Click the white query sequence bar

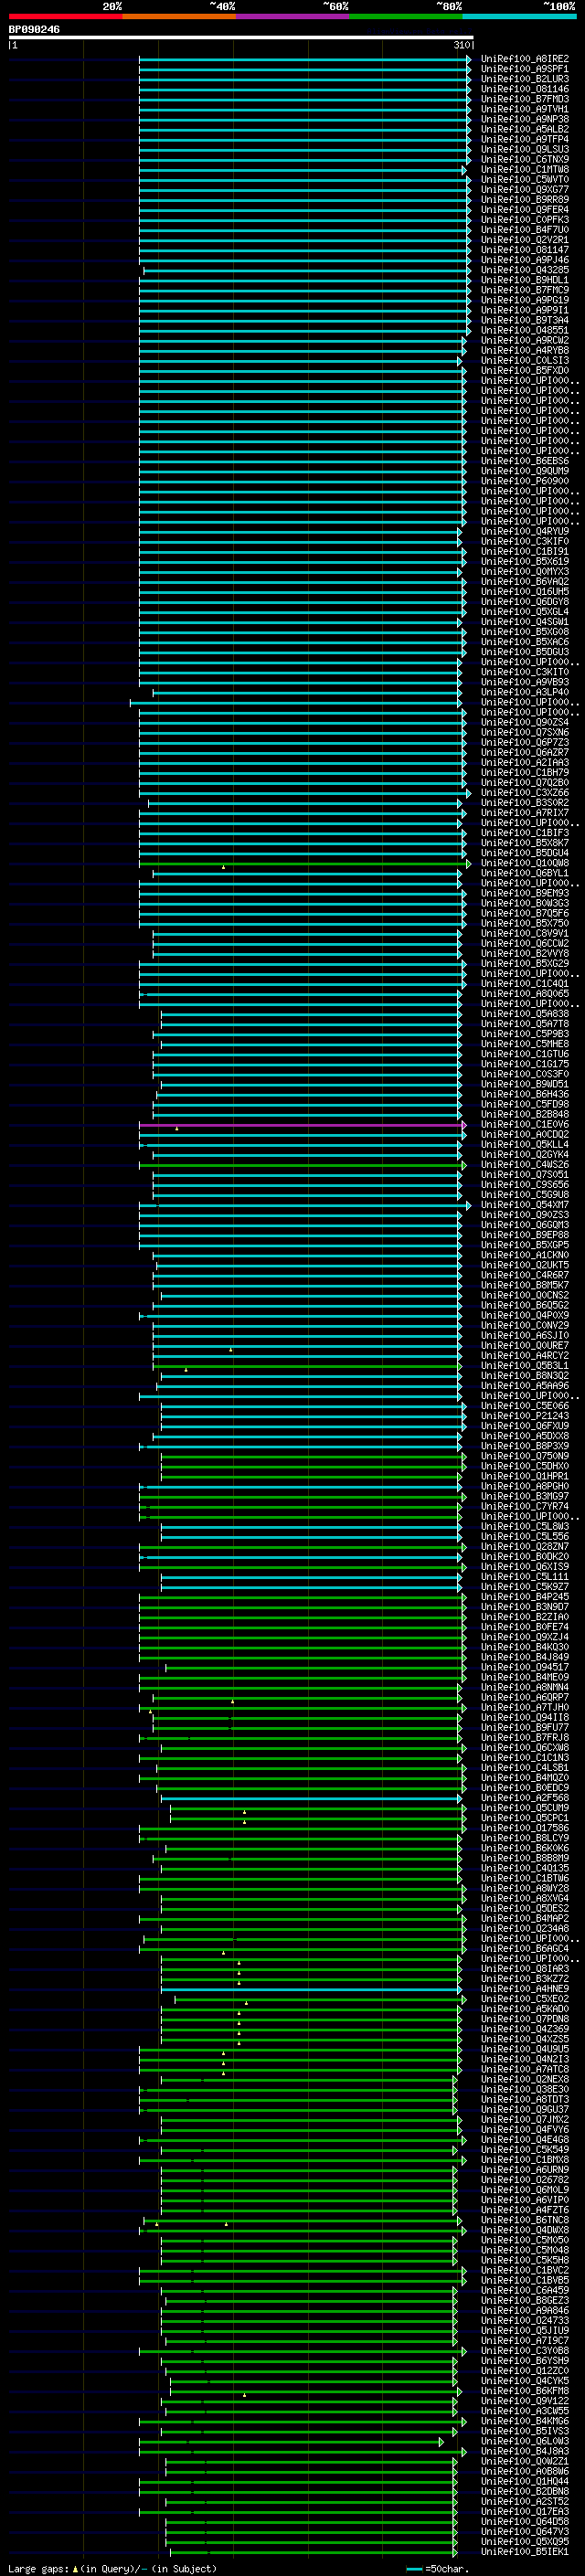coord(241,37)
